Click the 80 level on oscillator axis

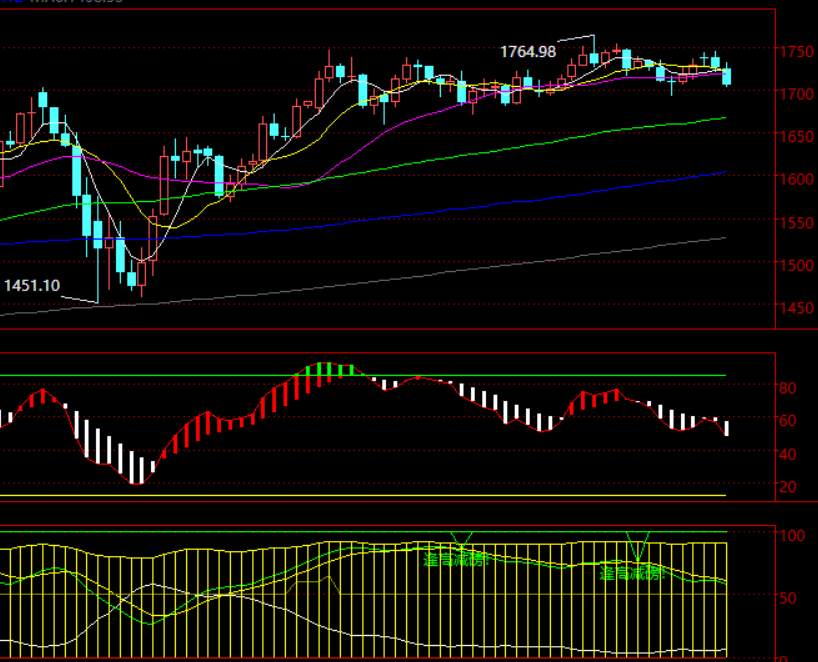tap(788, 388)
